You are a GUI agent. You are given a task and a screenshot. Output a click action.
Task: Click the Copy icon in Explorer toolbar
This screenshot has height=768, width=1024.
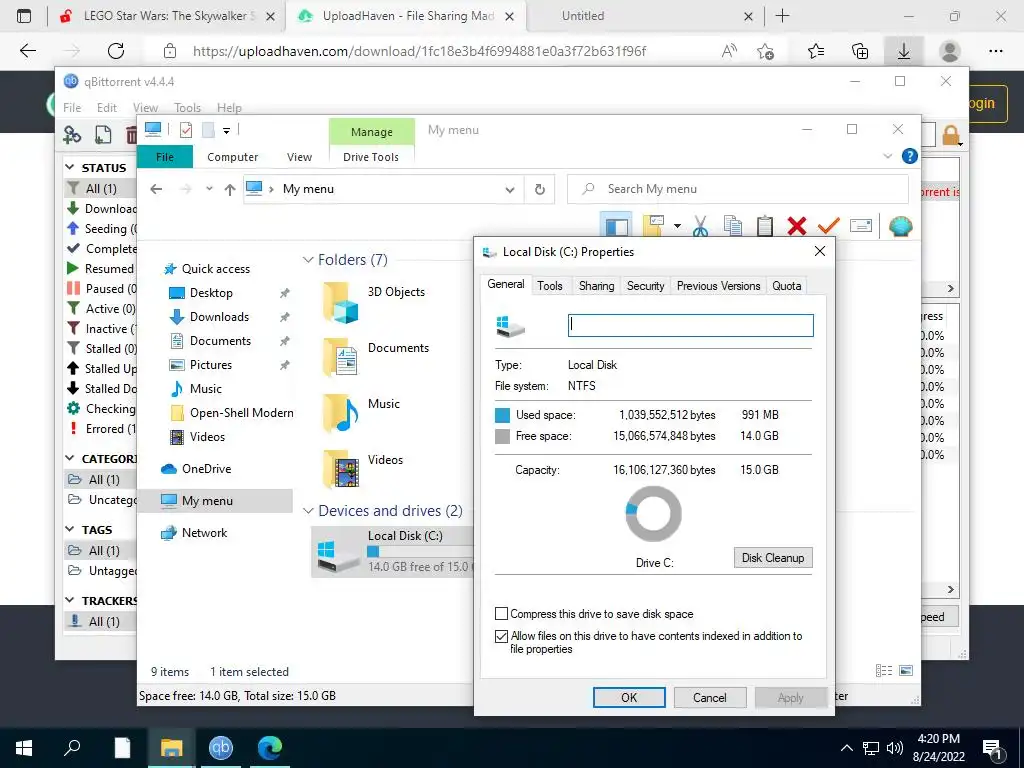click(x=733, y=227)
